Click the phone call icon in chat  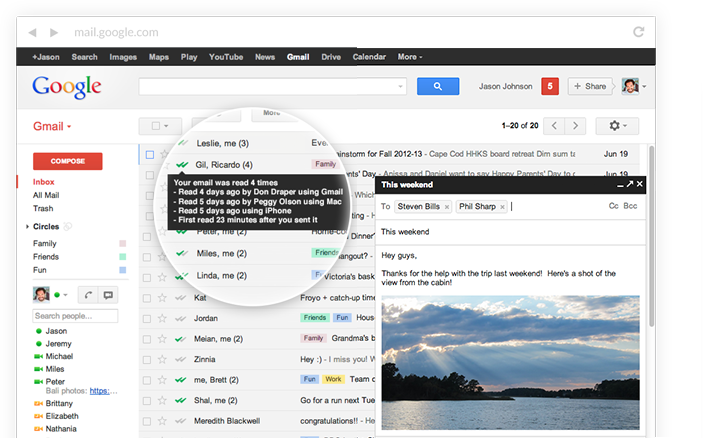pyautogui.click(x=88, y=294)
